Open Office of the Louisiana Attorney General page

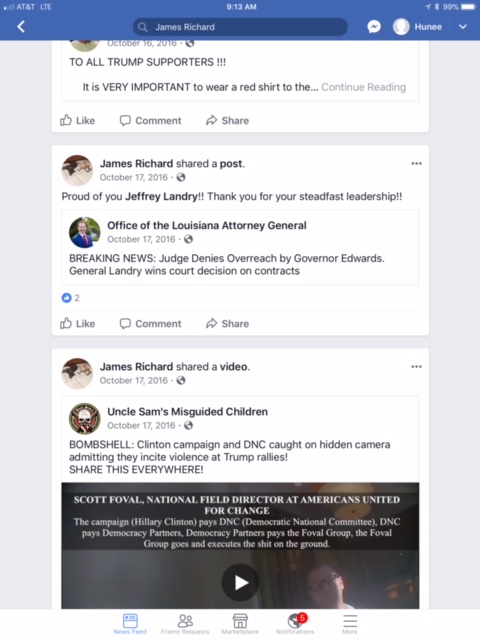pos(207,225)
